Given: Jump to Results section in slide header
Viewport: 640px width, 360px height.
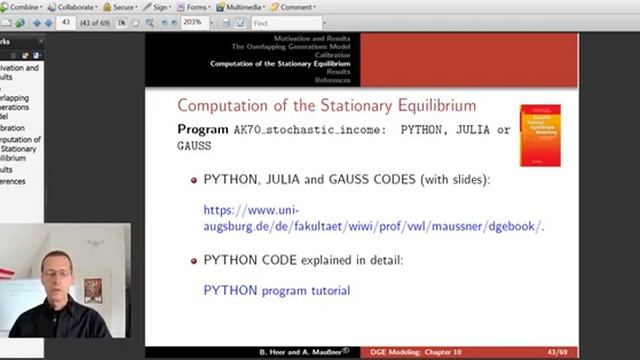Looking at the screenshot, I should 338,72.
